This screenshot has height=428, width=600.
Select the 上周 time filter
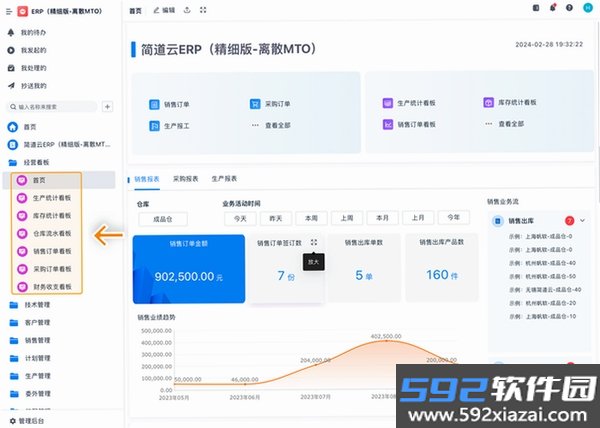pyautogui.click(x=347, y=218)
